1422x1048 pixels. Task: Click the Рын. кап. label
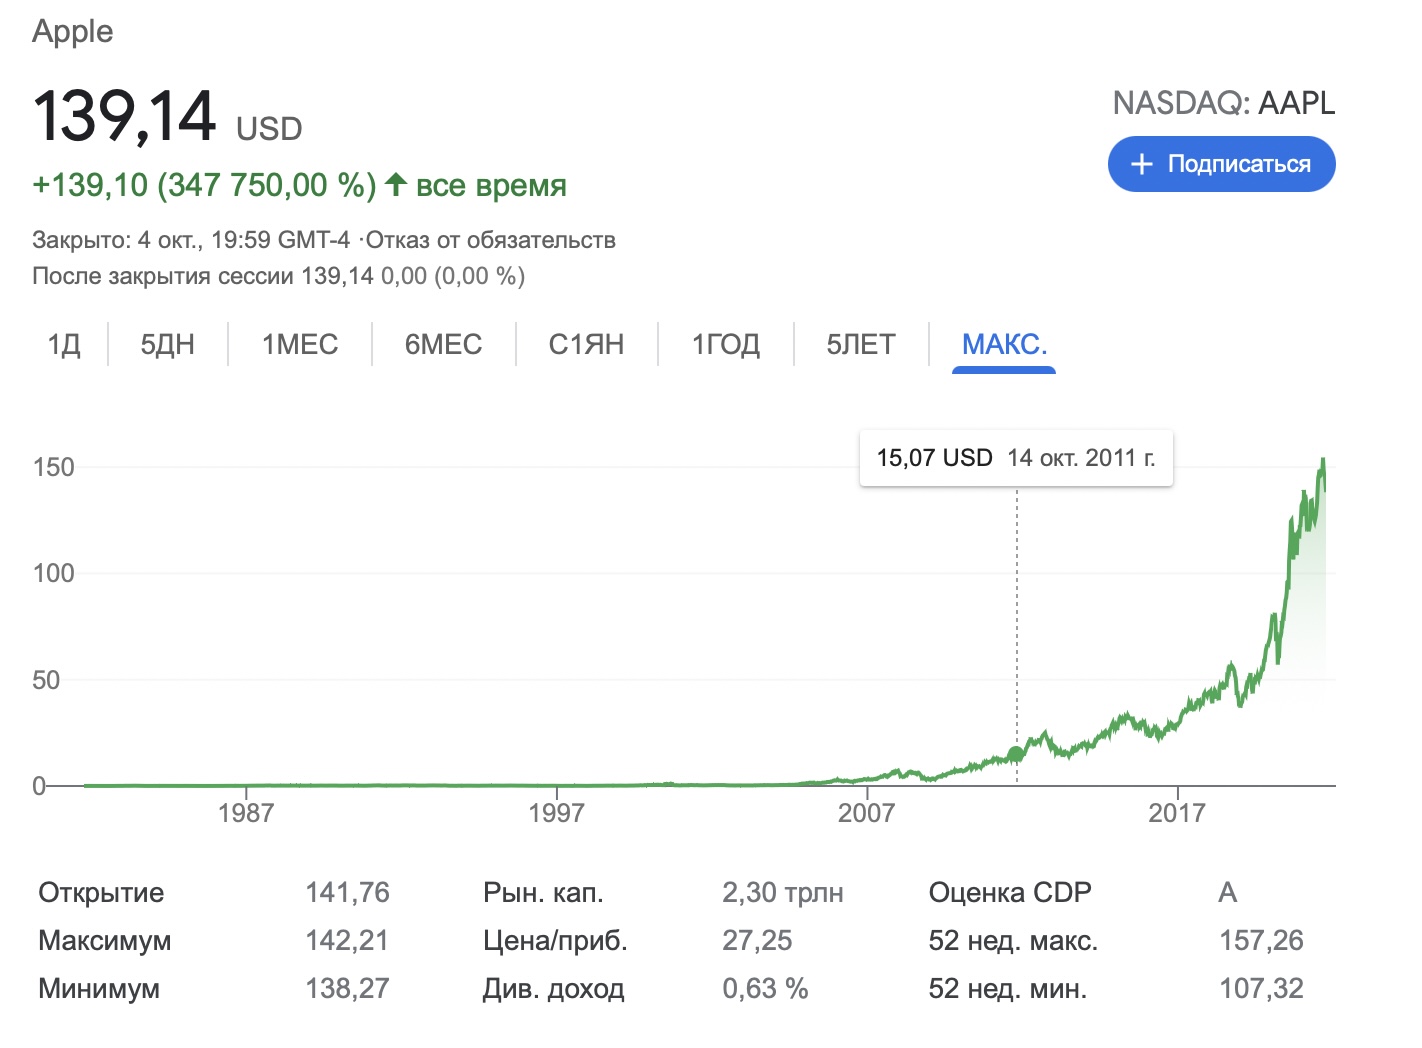tap(543, 892)
